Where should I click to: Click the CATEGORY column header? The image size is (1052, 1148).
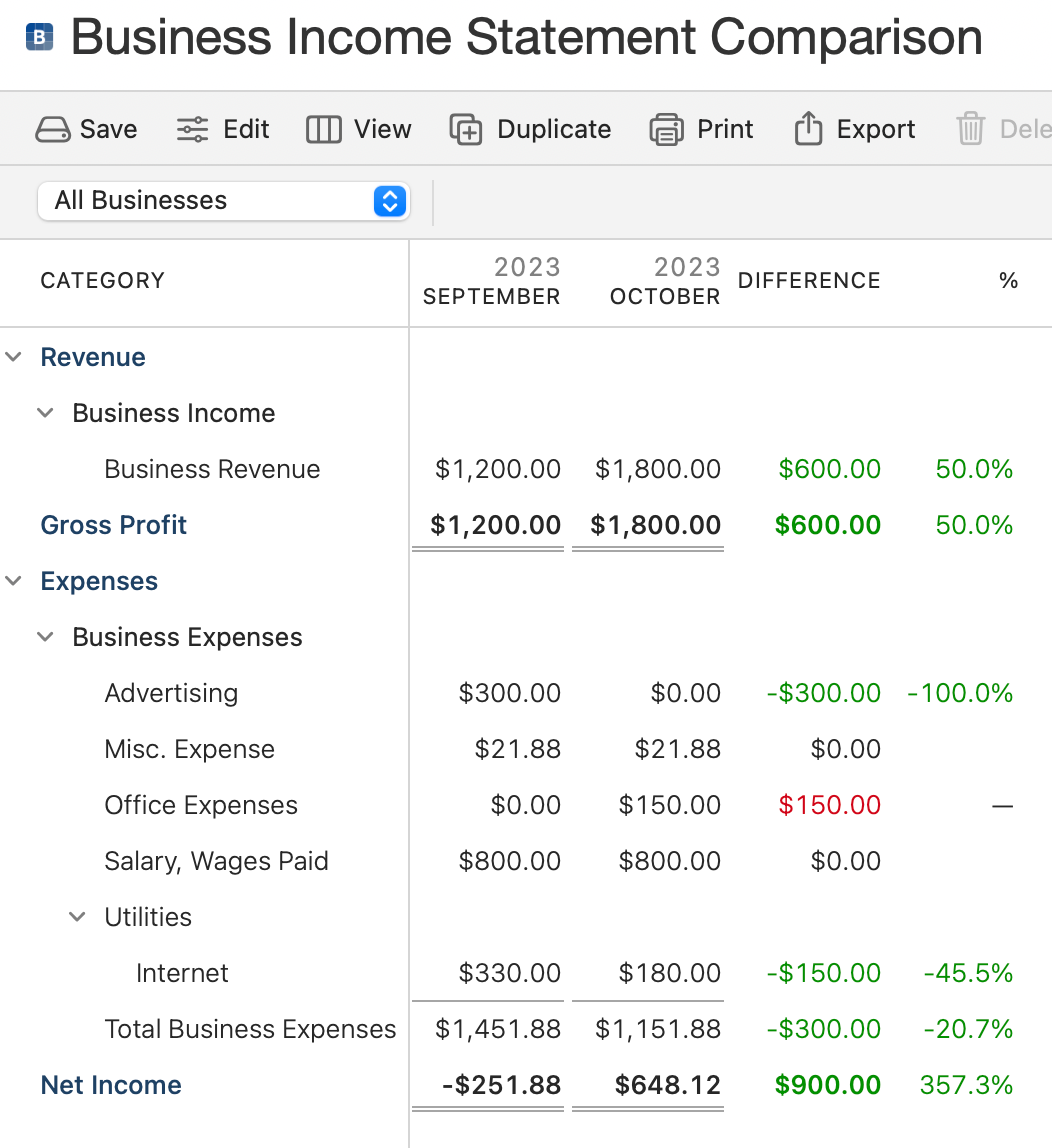[102, 281]
